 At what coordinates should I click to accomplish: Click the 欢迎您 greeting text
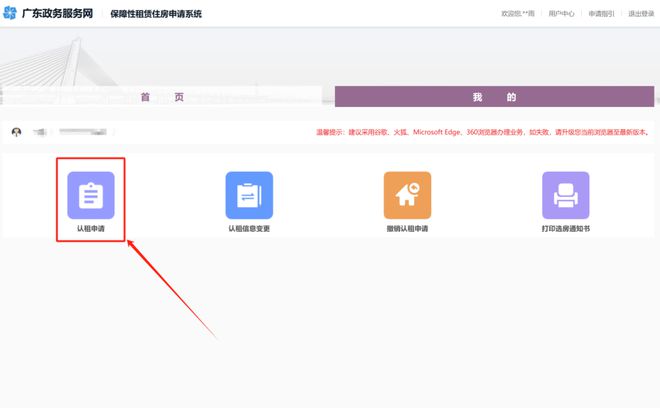coord(518,13)
